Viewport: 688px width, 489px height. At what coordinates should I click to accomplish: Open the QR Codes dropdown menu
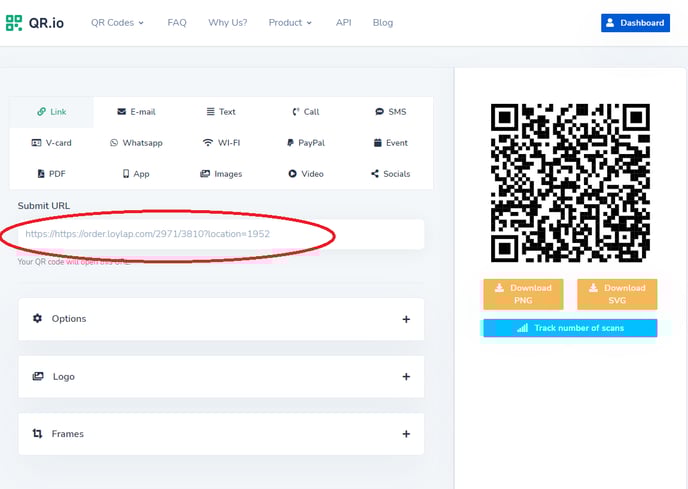[x=117, y=22]
